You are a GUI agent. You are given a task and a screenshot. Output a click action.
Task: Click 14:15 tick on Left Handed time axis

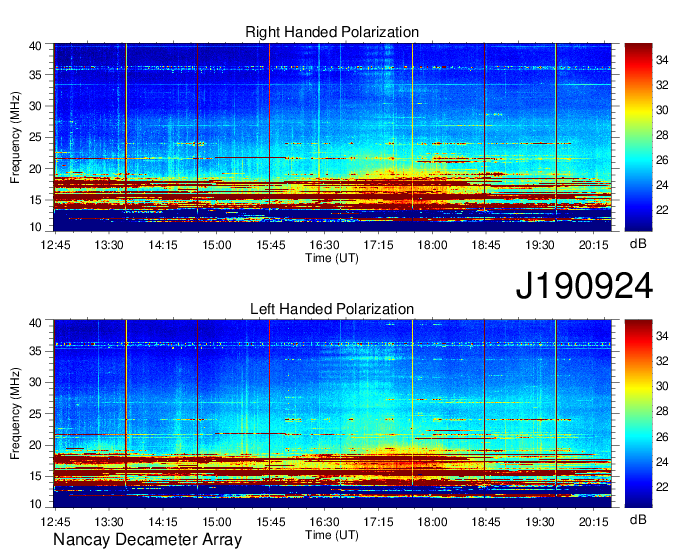coord(163,522)
